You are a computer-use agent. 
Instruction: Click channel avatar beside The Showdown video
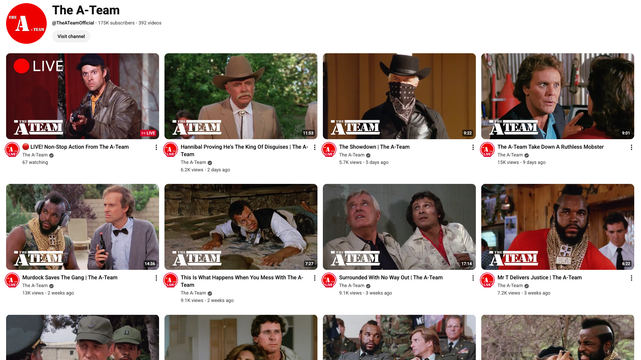point(329,150)
